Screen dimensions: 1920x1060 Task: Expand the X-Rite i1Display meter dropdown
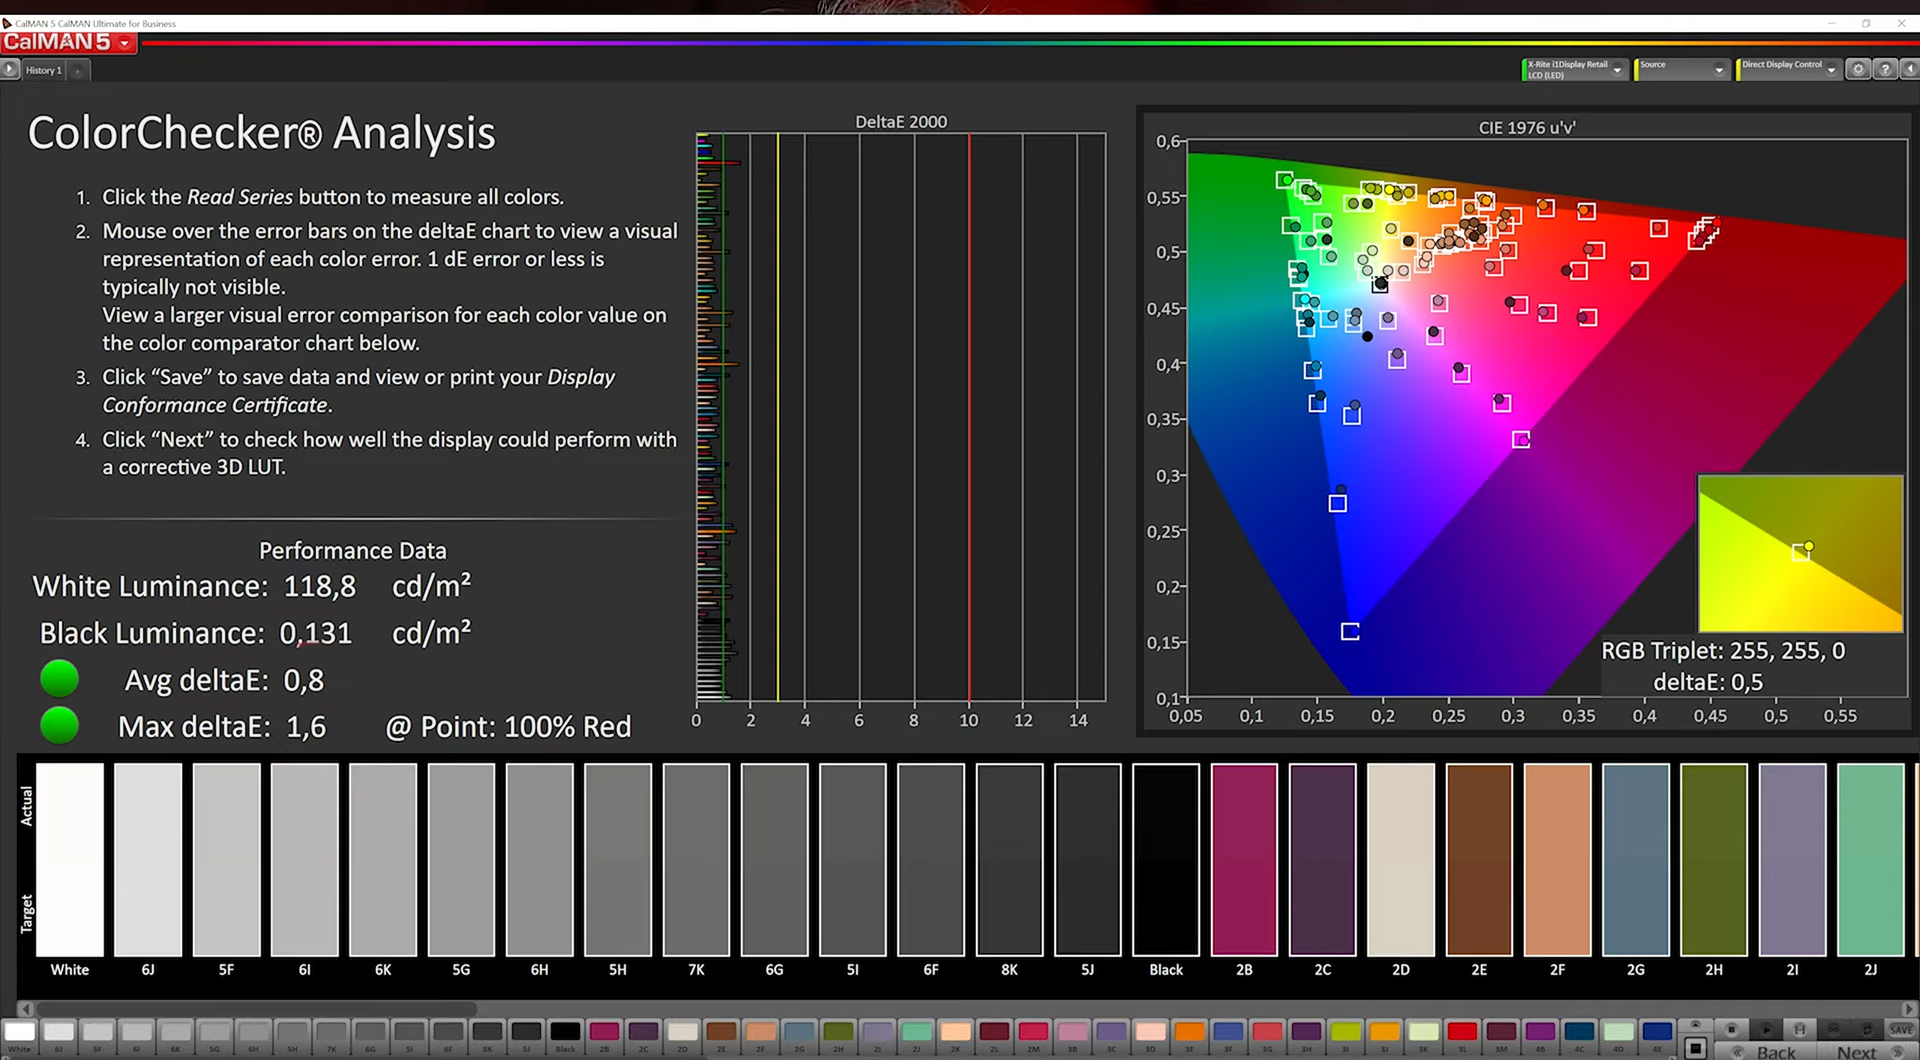click(1617, 70)
